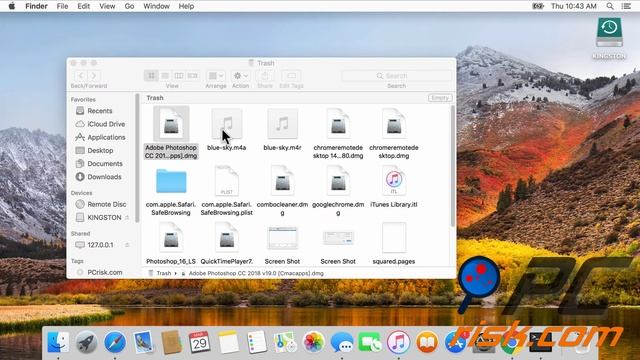This screenshot has width=640, height=360.
Task: Open Launchpad from the Dock
Action: [x=86, y=342]
